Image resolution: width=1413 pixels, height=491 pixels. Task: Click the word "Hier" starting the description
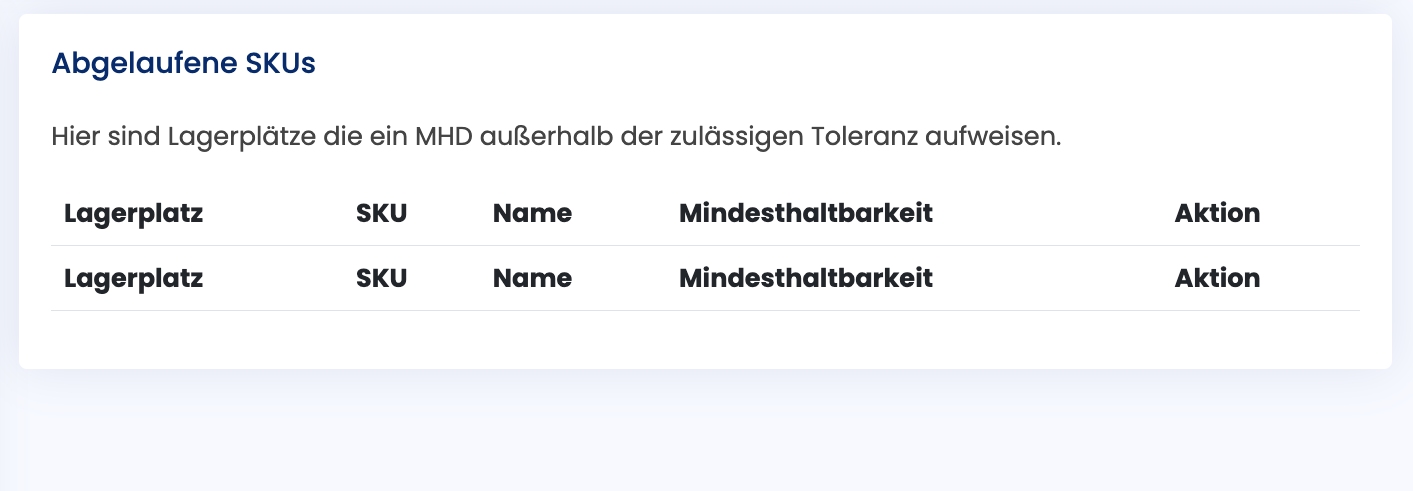coord(72,136)
